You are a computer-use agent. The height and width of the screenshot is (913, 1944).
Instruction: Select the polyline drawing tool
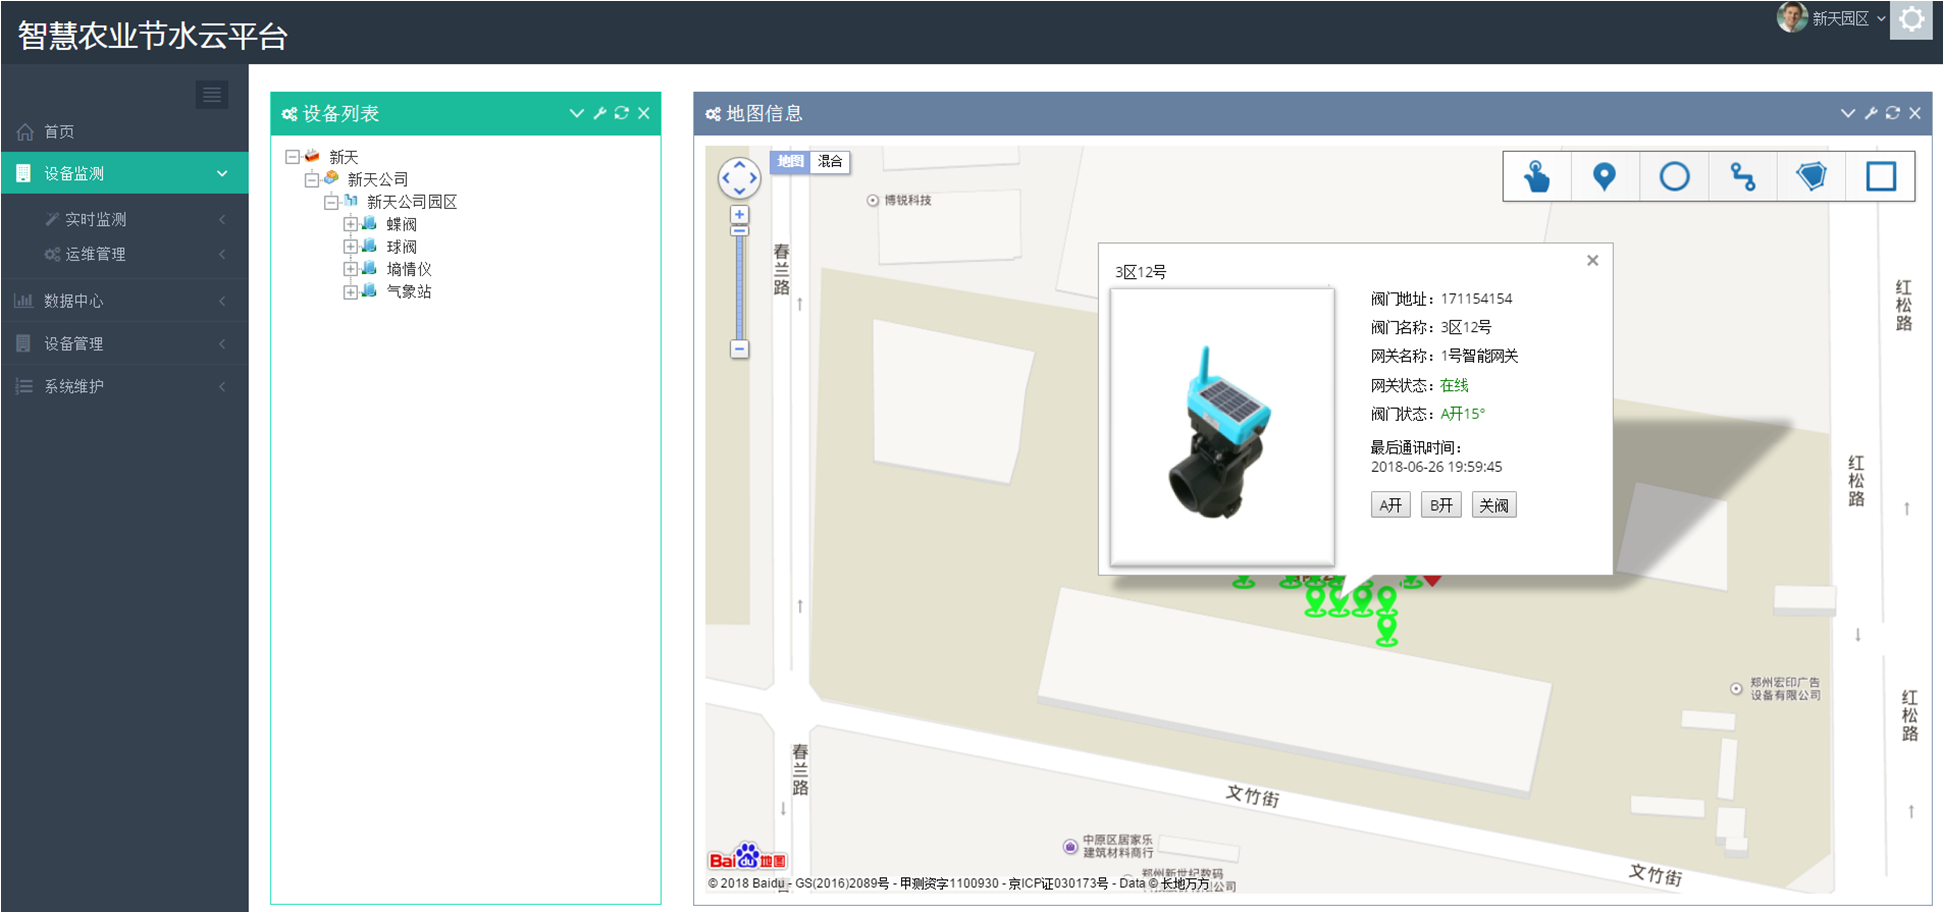click(1743, 177)
